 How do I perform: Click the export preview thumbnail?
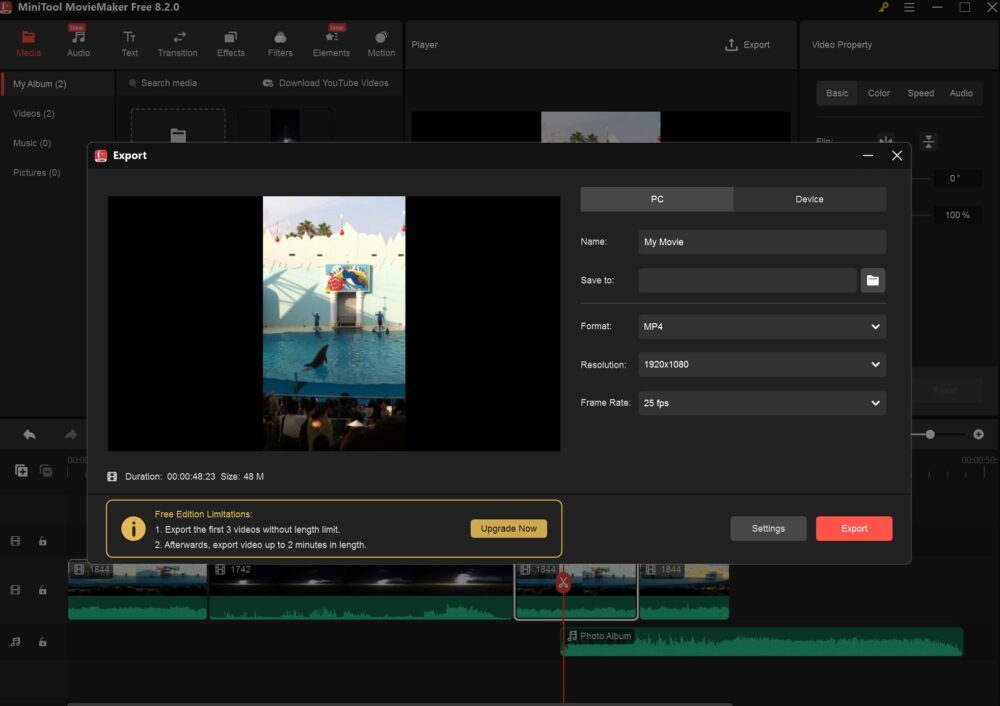click(334, 323)
